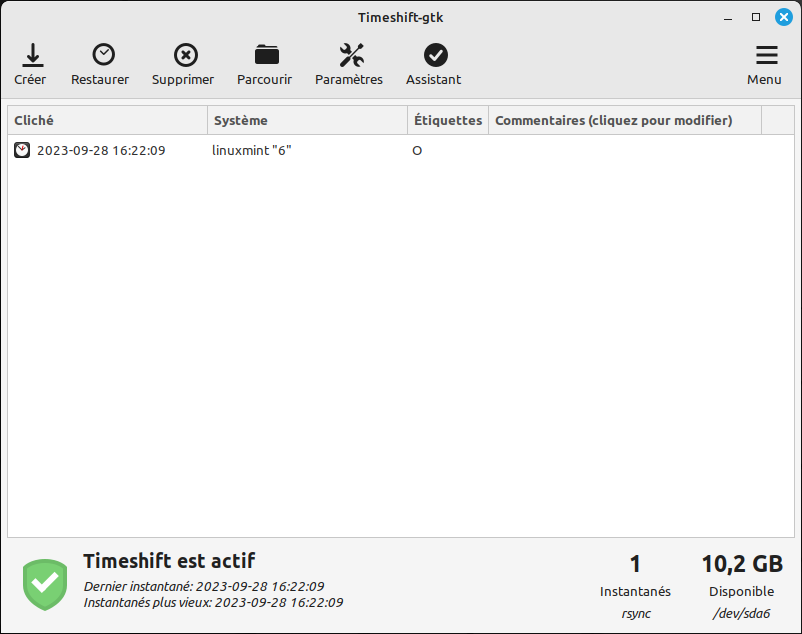This screenshot has width=802, height=634.
Task: Minimize the Timeshift-gtk window
Action: tap(728, 18)
